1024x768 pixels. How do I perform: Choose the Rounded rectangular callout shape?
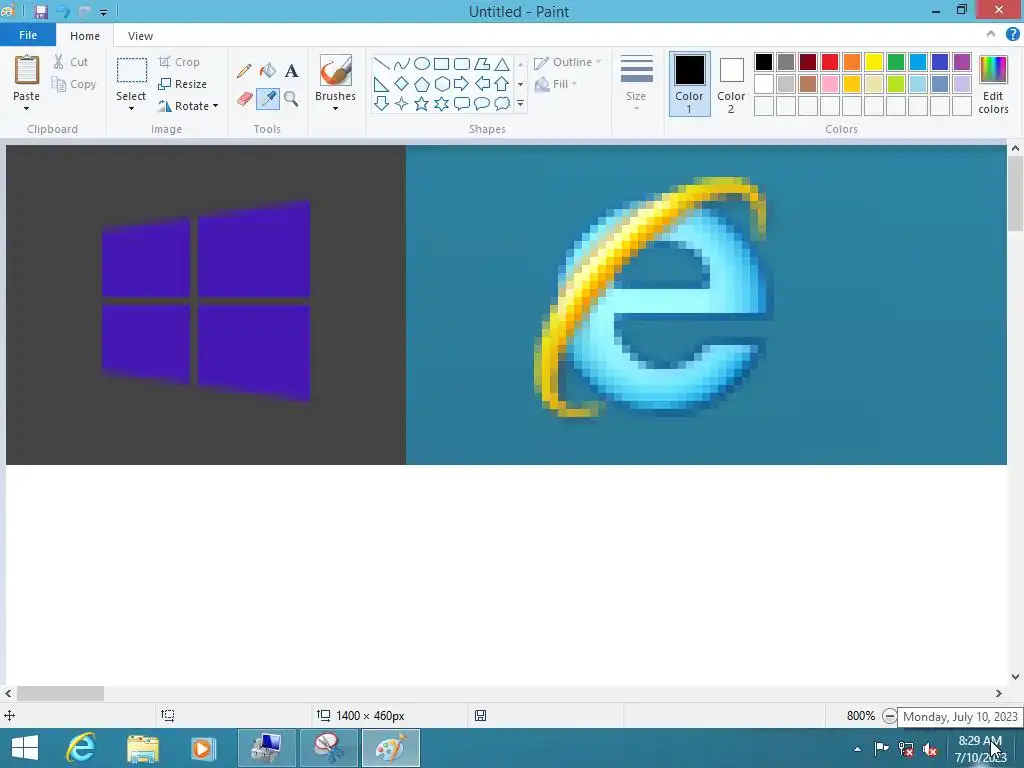(x=462, y=103)
